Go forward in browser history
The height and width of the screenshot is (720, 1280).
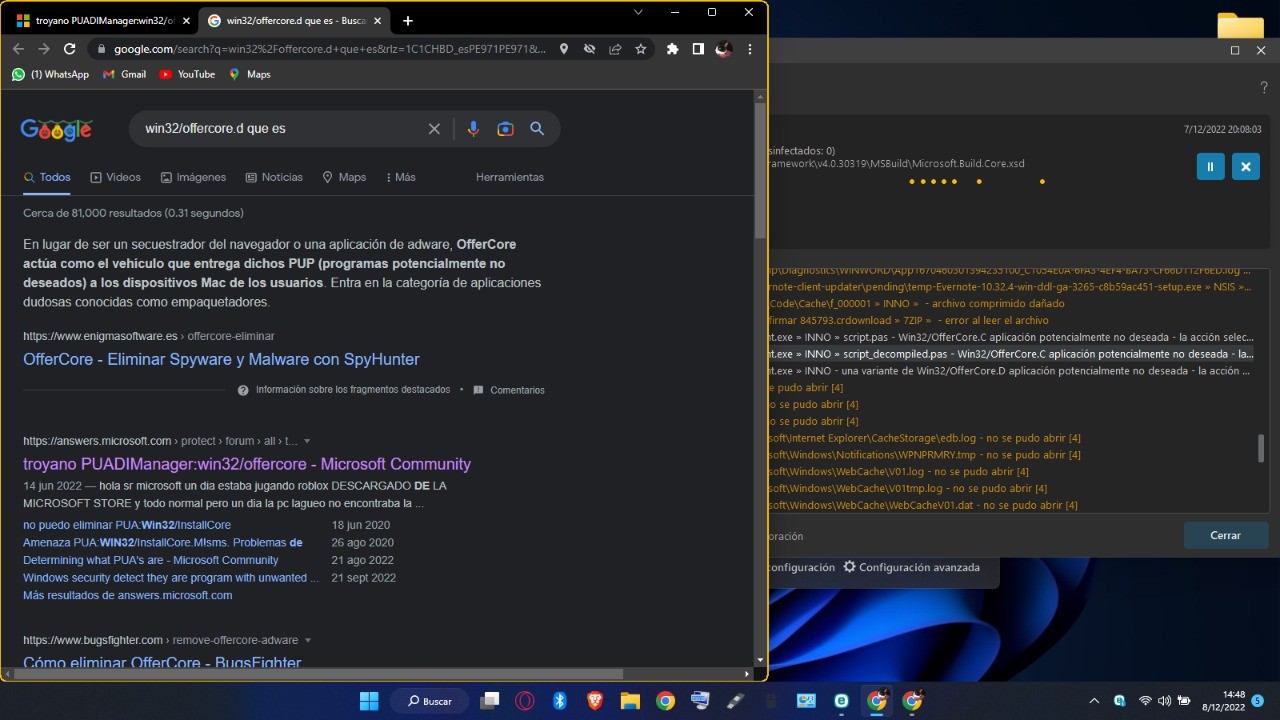[x=44, y=49]
